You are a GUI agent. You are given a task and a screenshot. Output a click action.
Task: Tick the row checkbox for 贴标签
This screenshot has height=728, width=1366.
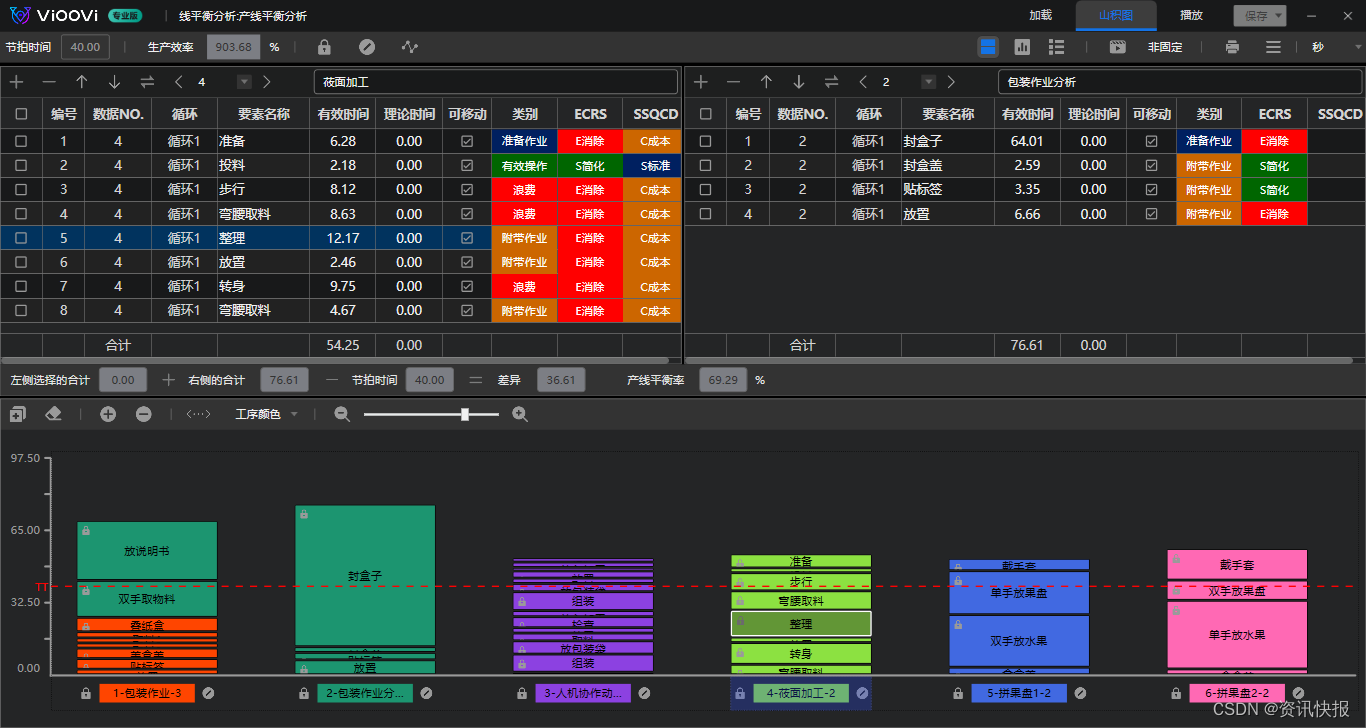[706, 189]
